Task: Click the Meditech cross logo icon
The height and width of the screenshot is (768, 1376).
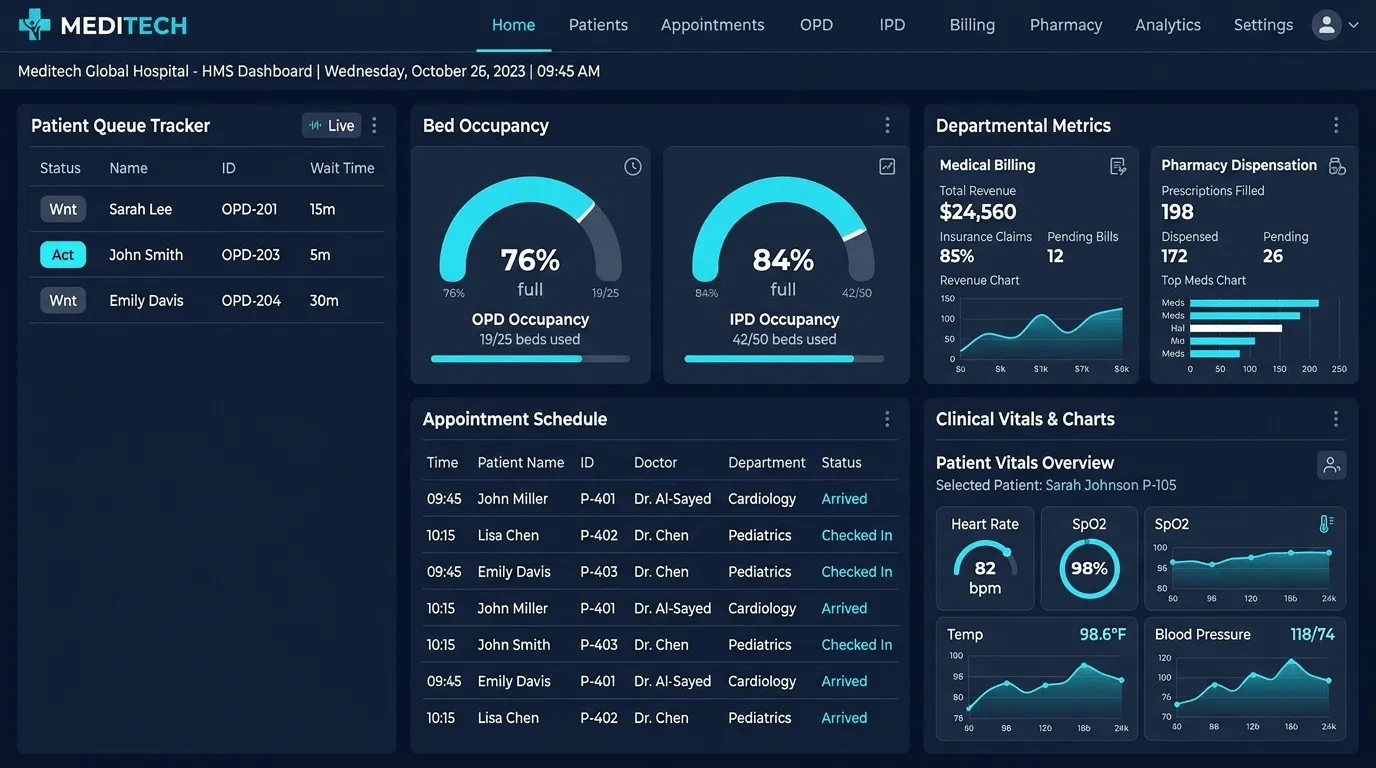Action: coord(34,25)
